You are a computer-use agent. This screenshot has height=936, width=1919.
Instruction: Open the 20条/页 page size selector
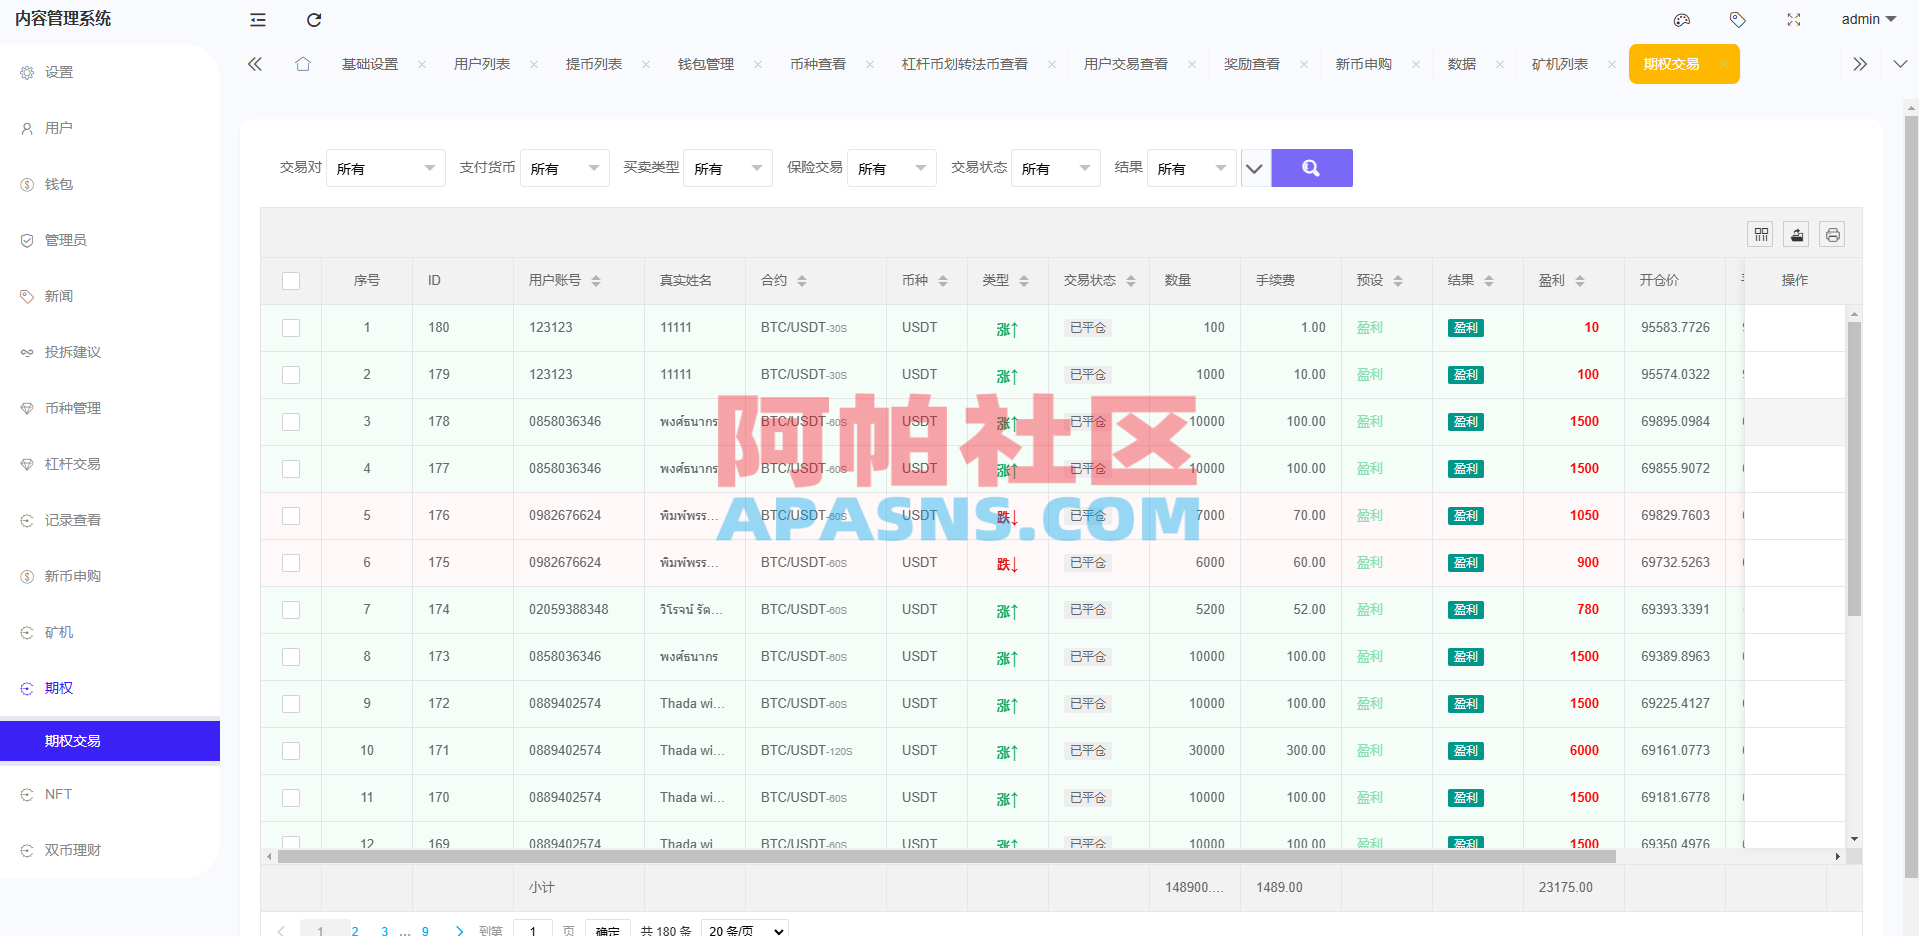coord(744,930)
